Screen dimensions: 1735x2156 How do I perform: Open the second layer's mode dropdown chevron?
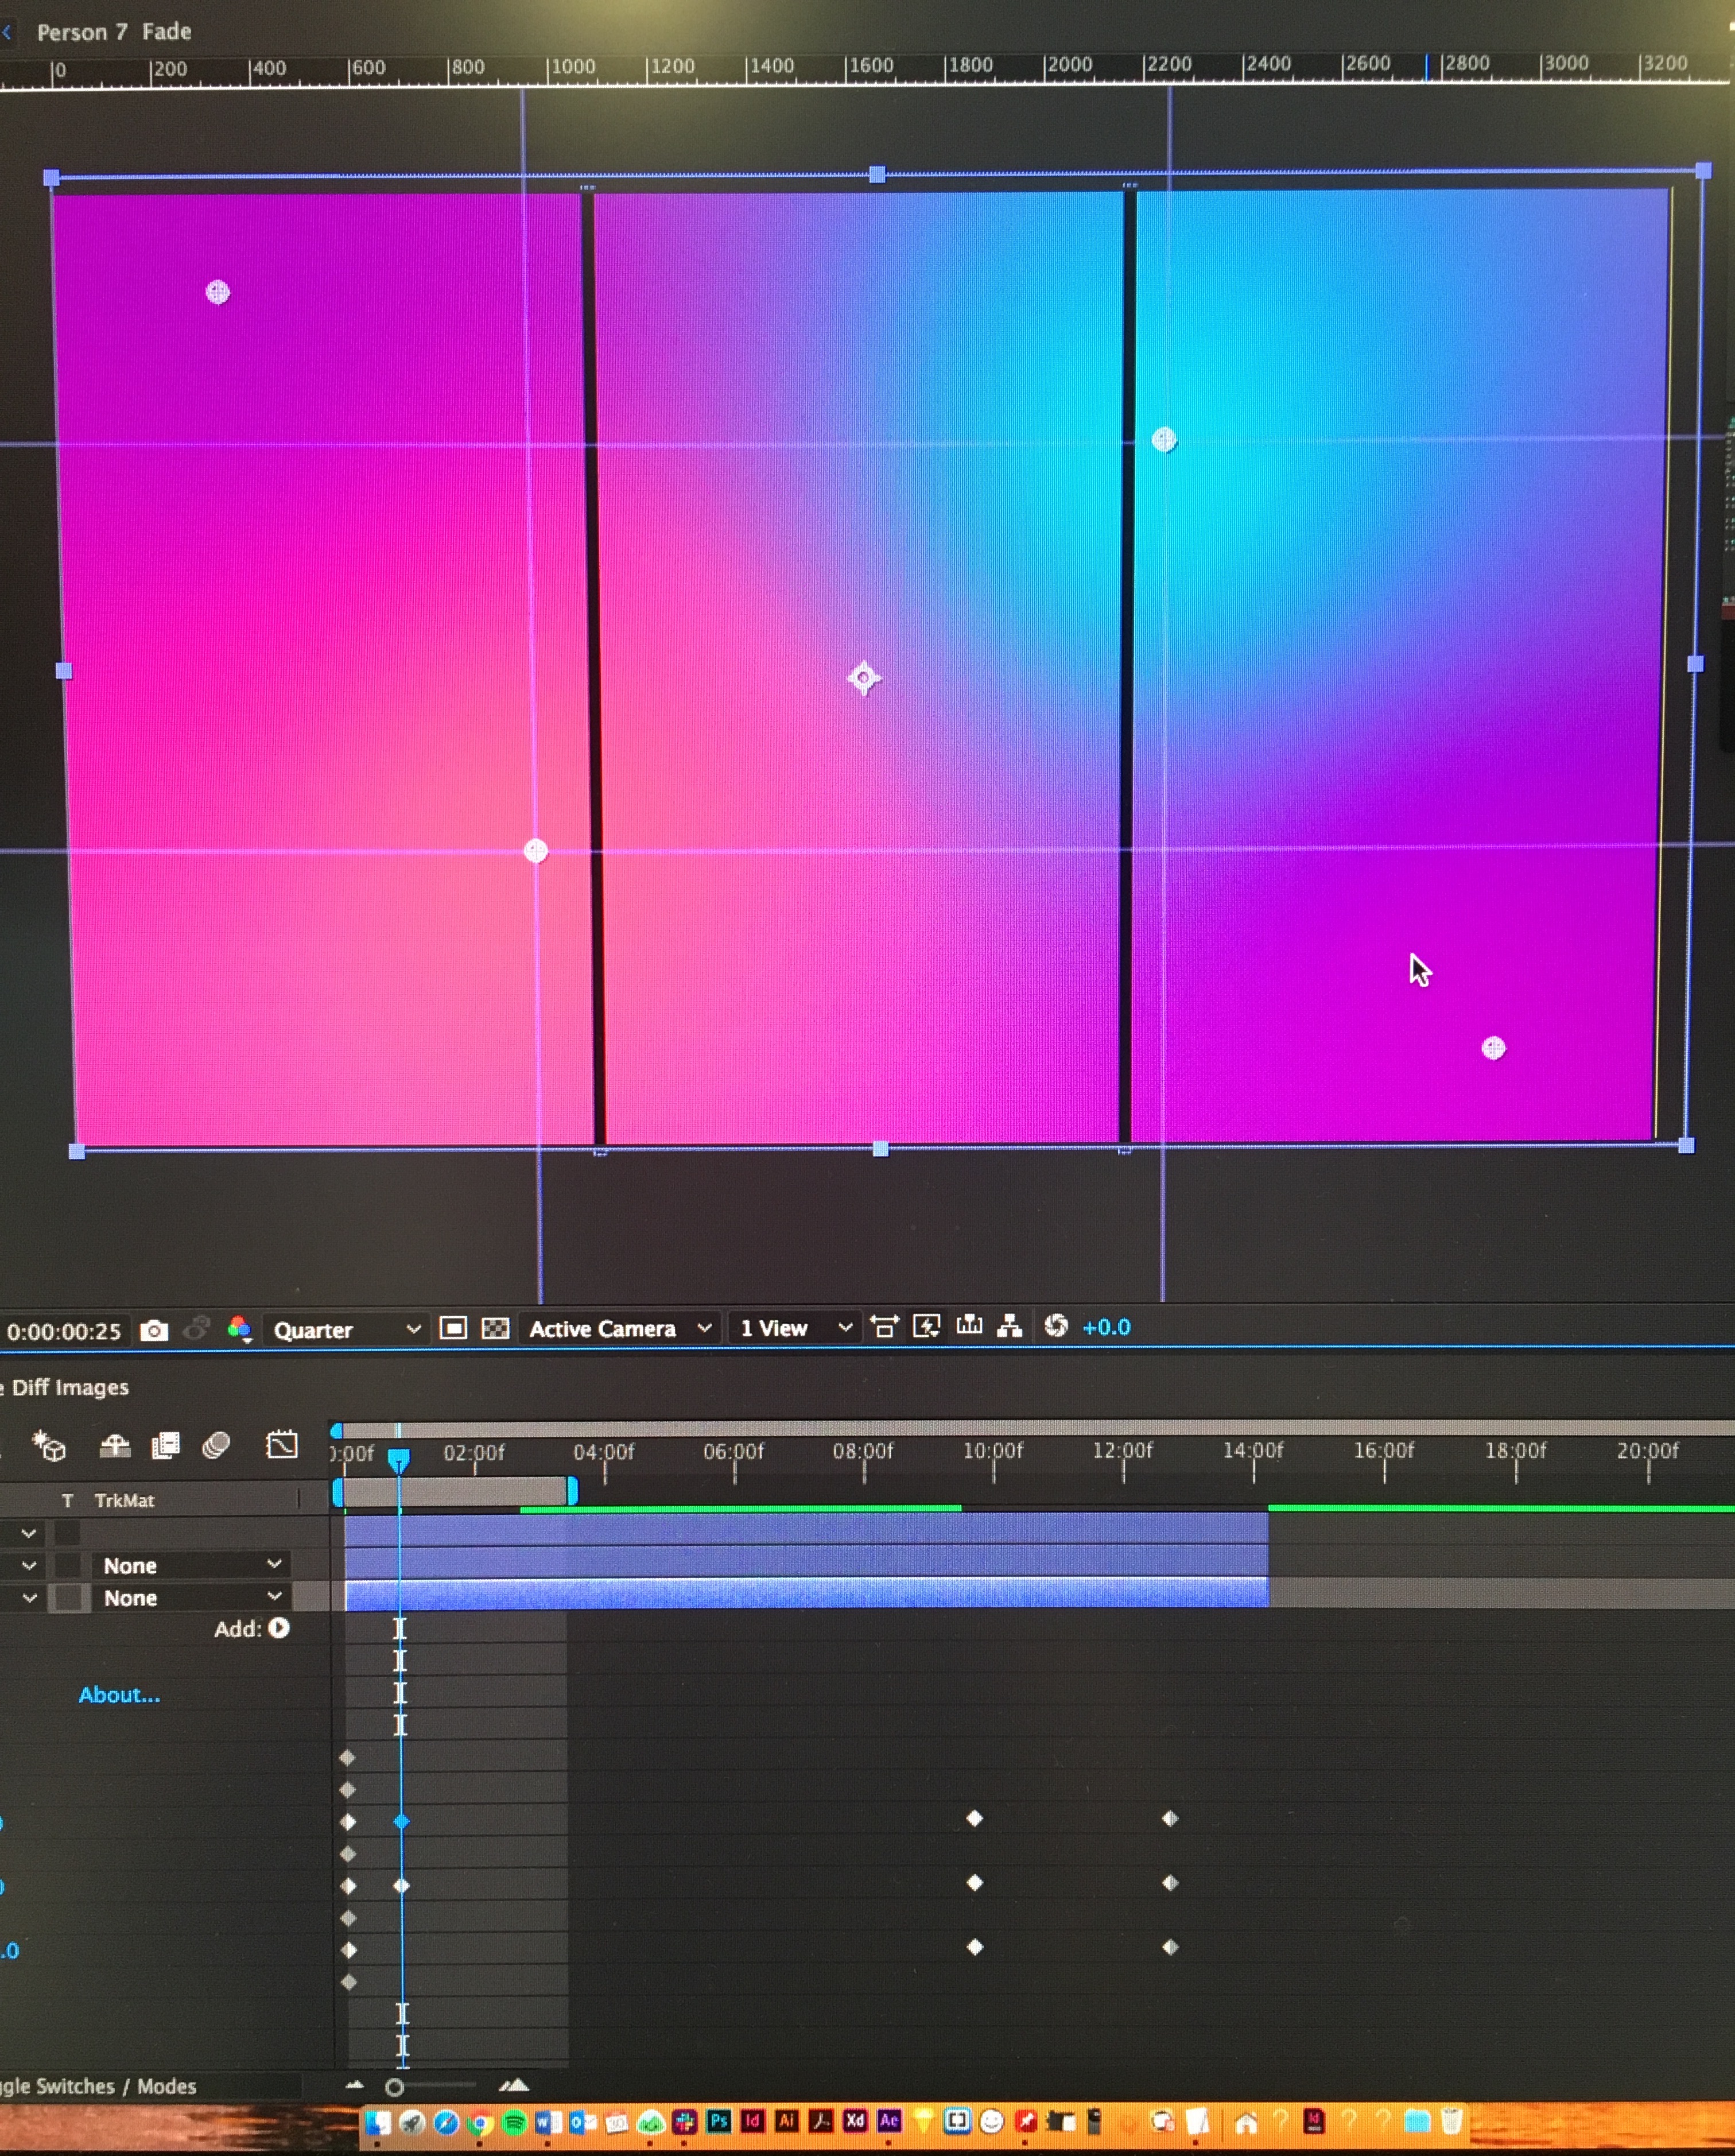click(x=29, y=1565)
